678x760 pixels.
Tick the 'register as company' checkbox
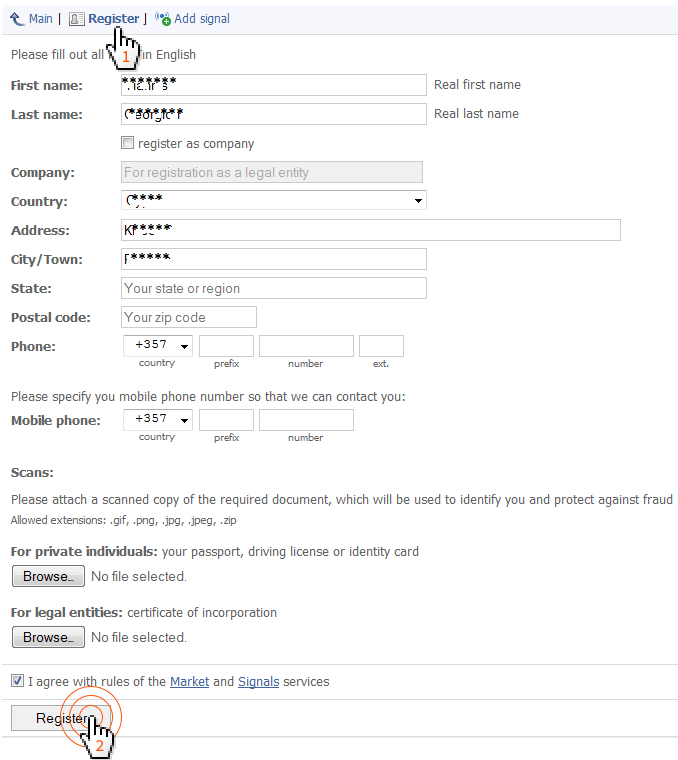[127, 143]
